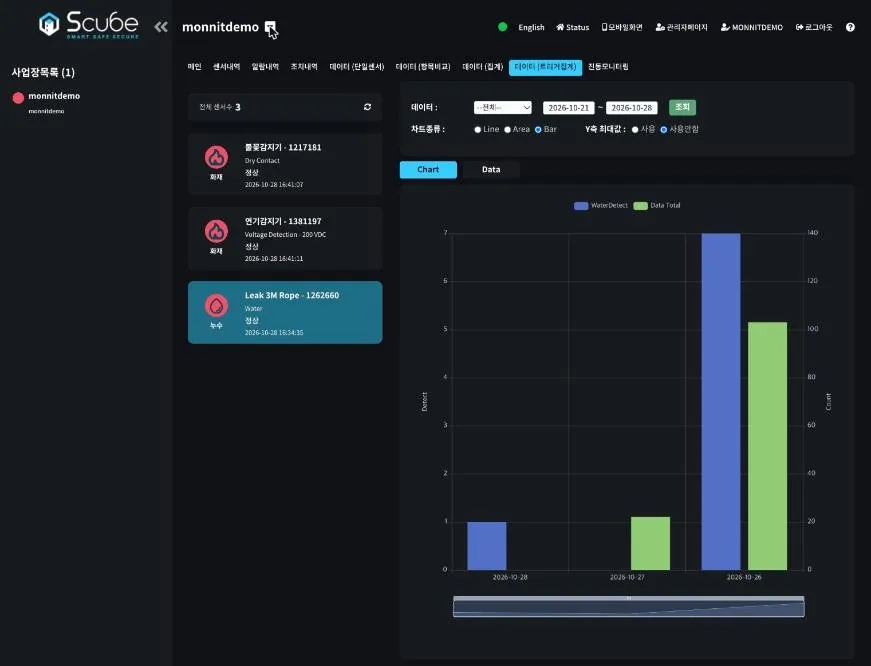Open the 조치내역 navigation tab

click(304, 67)
